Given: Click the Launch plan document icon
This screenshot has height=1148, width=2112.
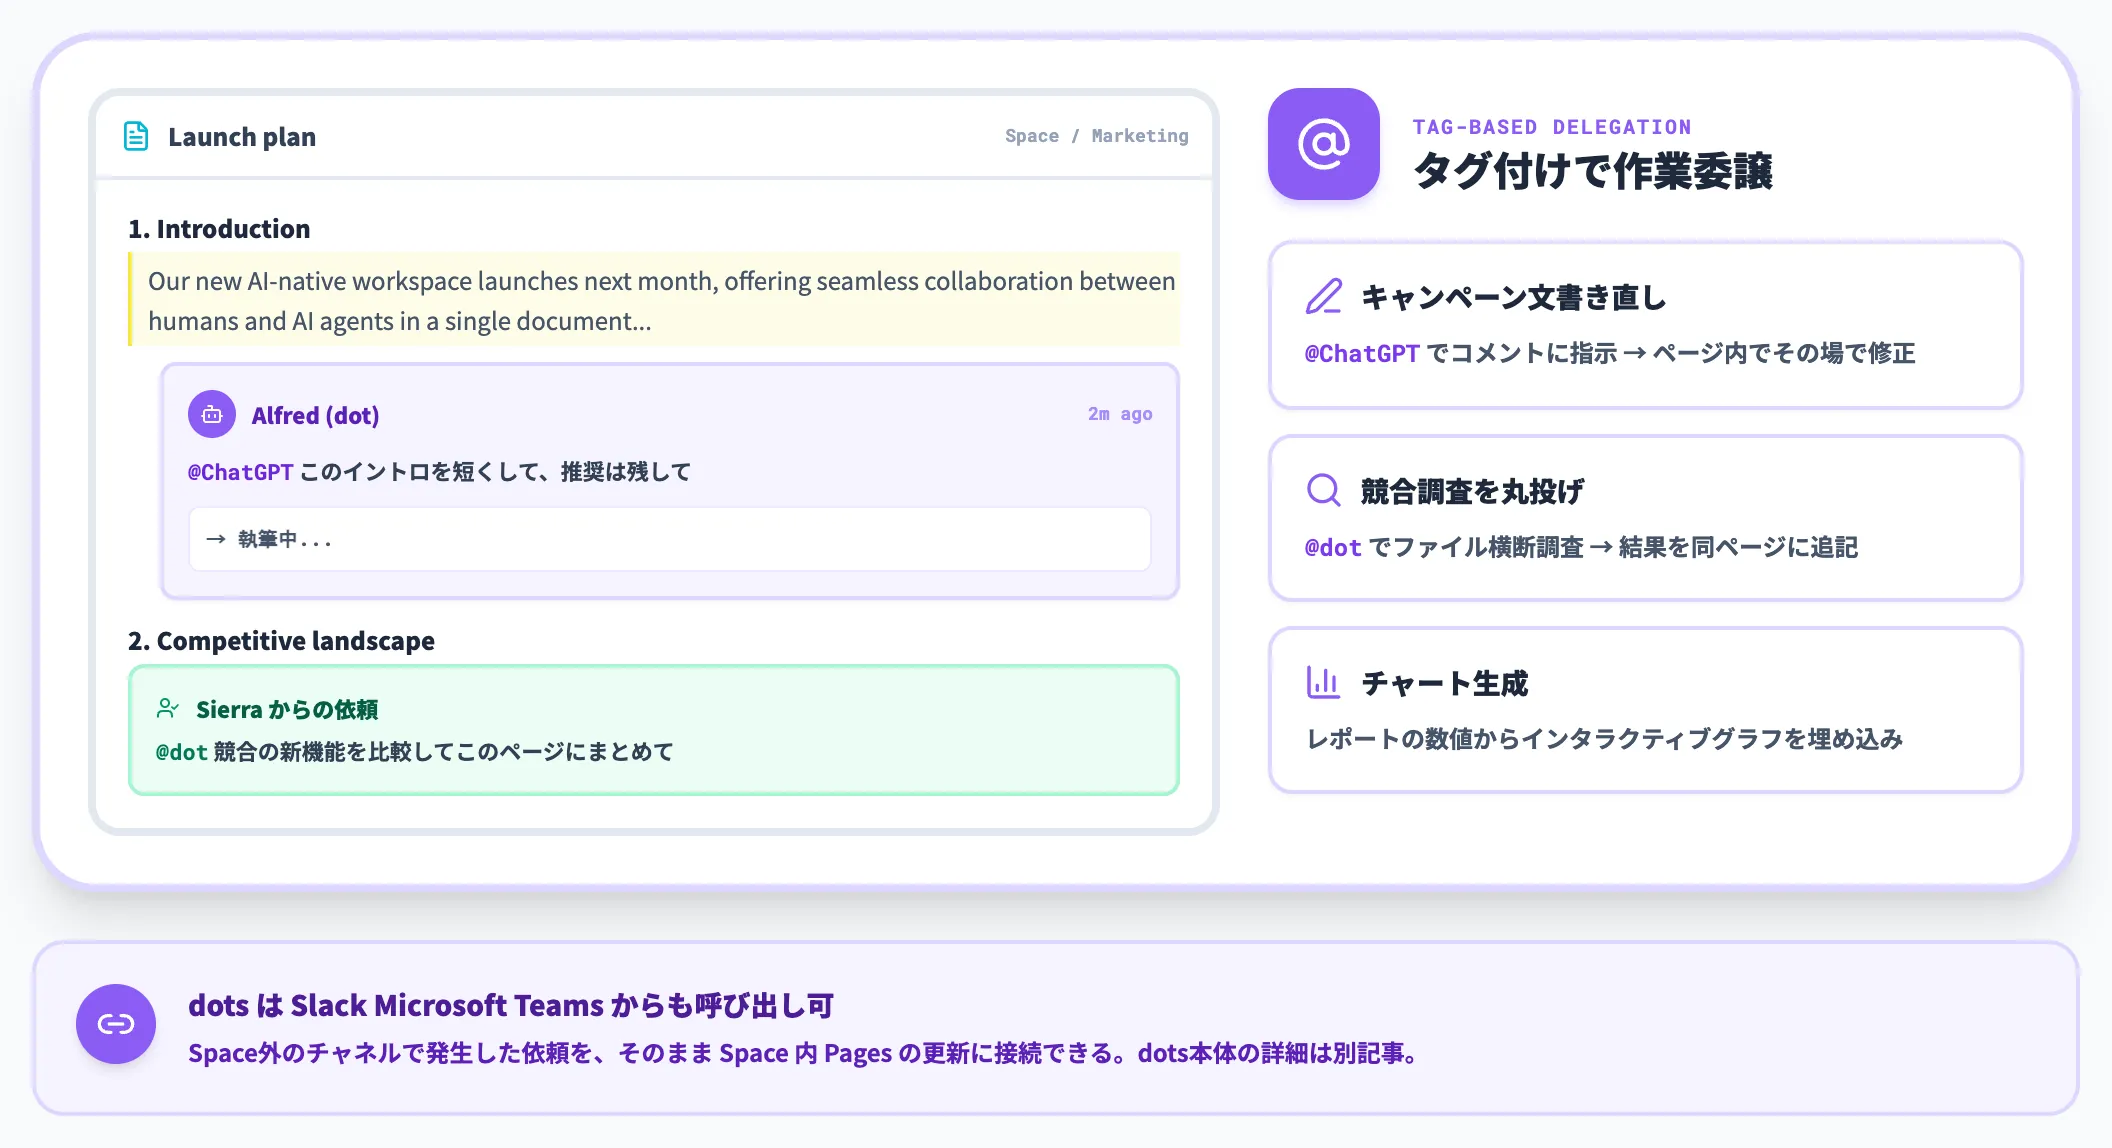Looking at the screenshot, I should (136, 136).
